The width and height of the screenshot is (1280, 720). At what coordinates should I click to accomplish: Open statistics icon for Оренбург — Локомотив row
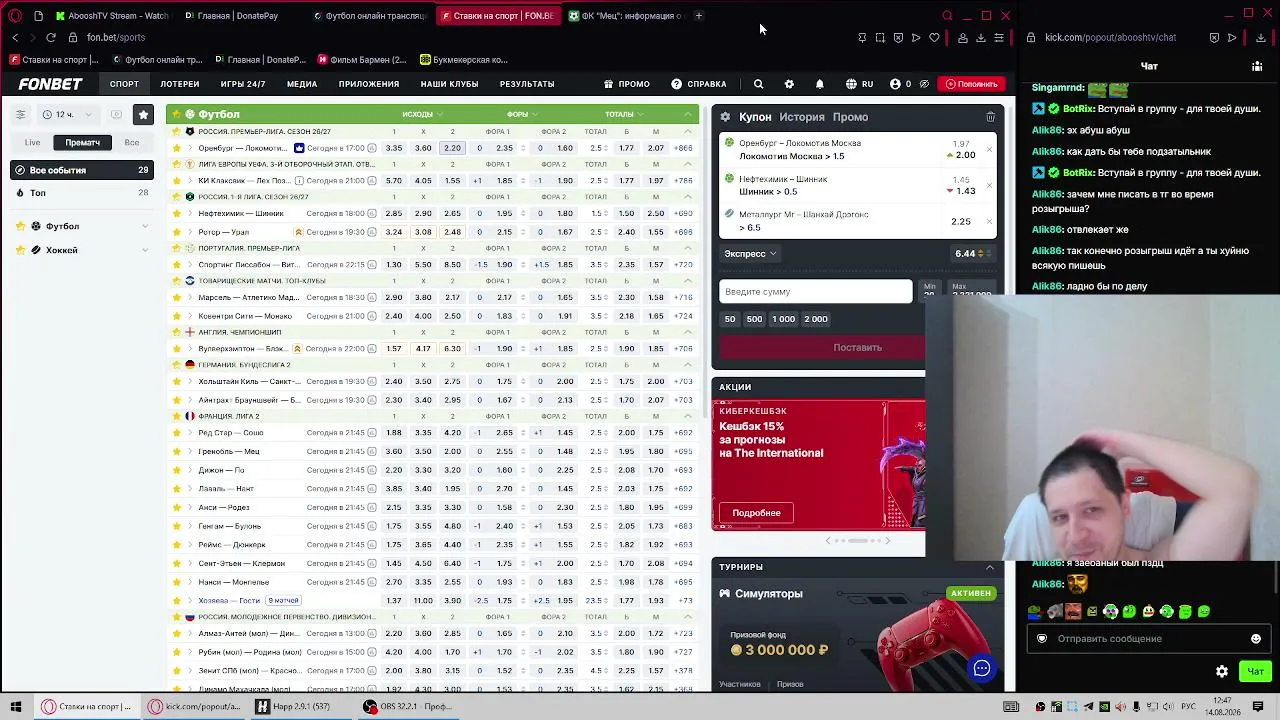point(372,148)
